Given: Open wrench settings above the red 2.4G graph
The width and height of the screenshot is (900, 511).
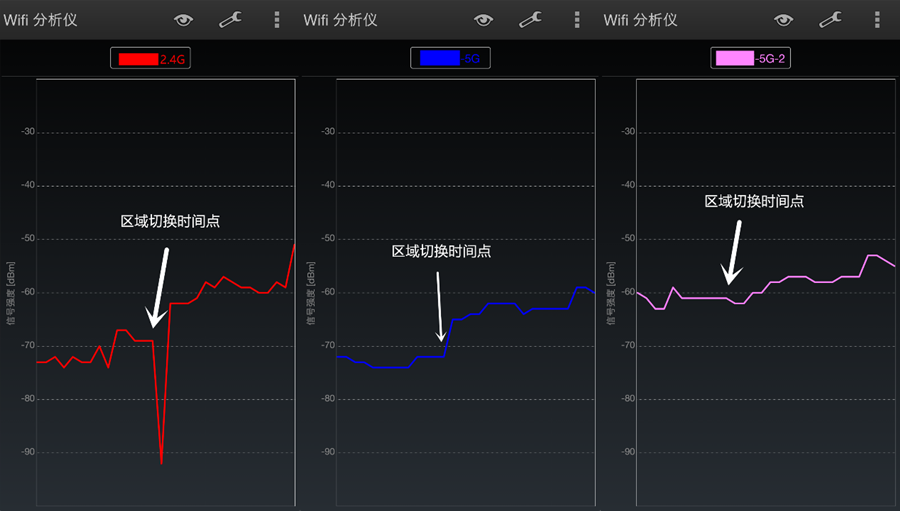Looking at the screenshot, I should tap(231, 20).
